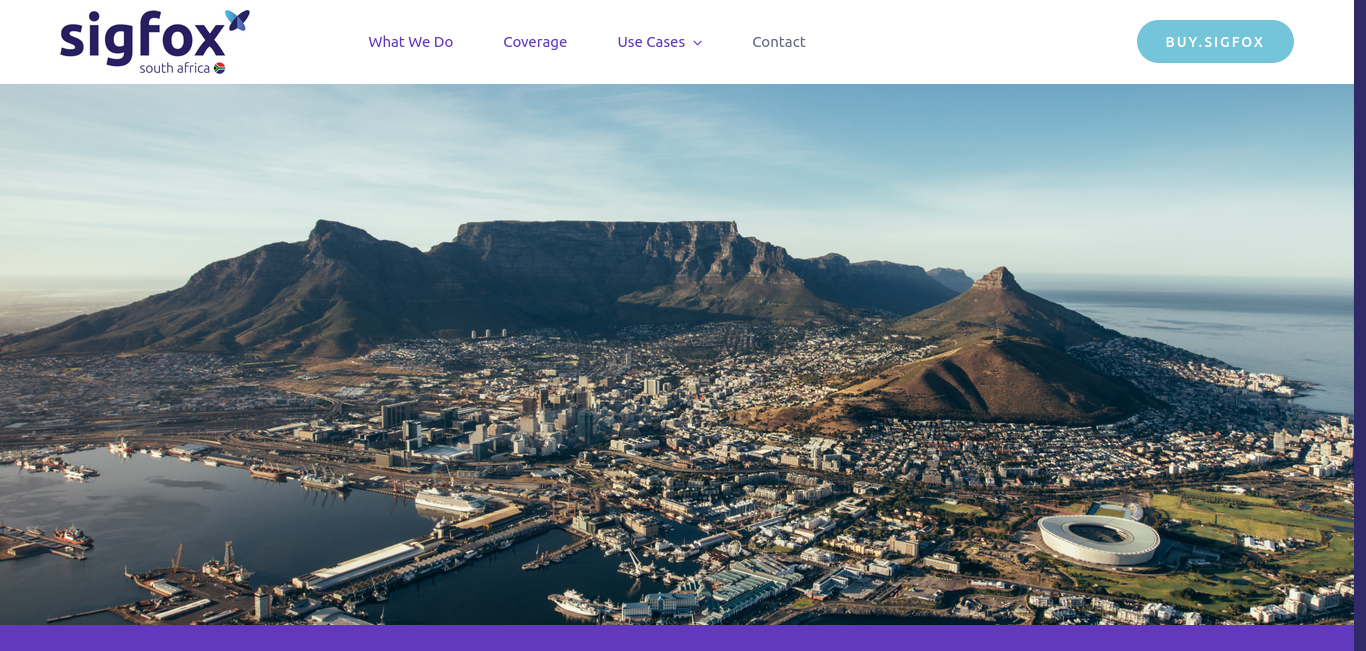Expand the Use Cases dropdown chevron
Screen dimensions: 1366x651
[697, 43]
